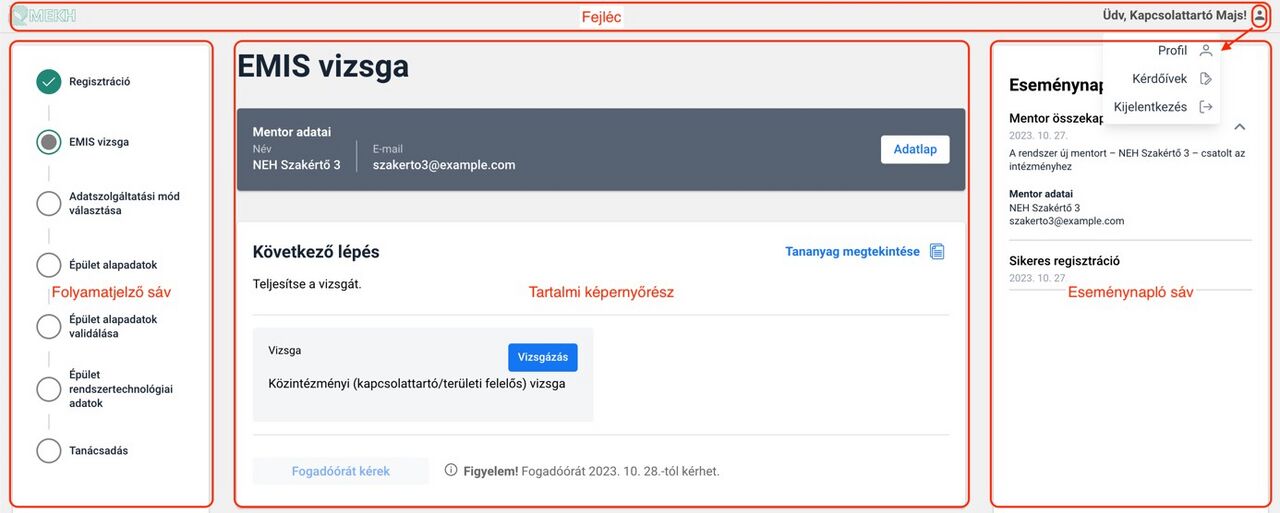Image resolution: width=1280 pixels, height=513 pixels.
Task: Click the person icon beside Profil
Action: coord(1206,51)
